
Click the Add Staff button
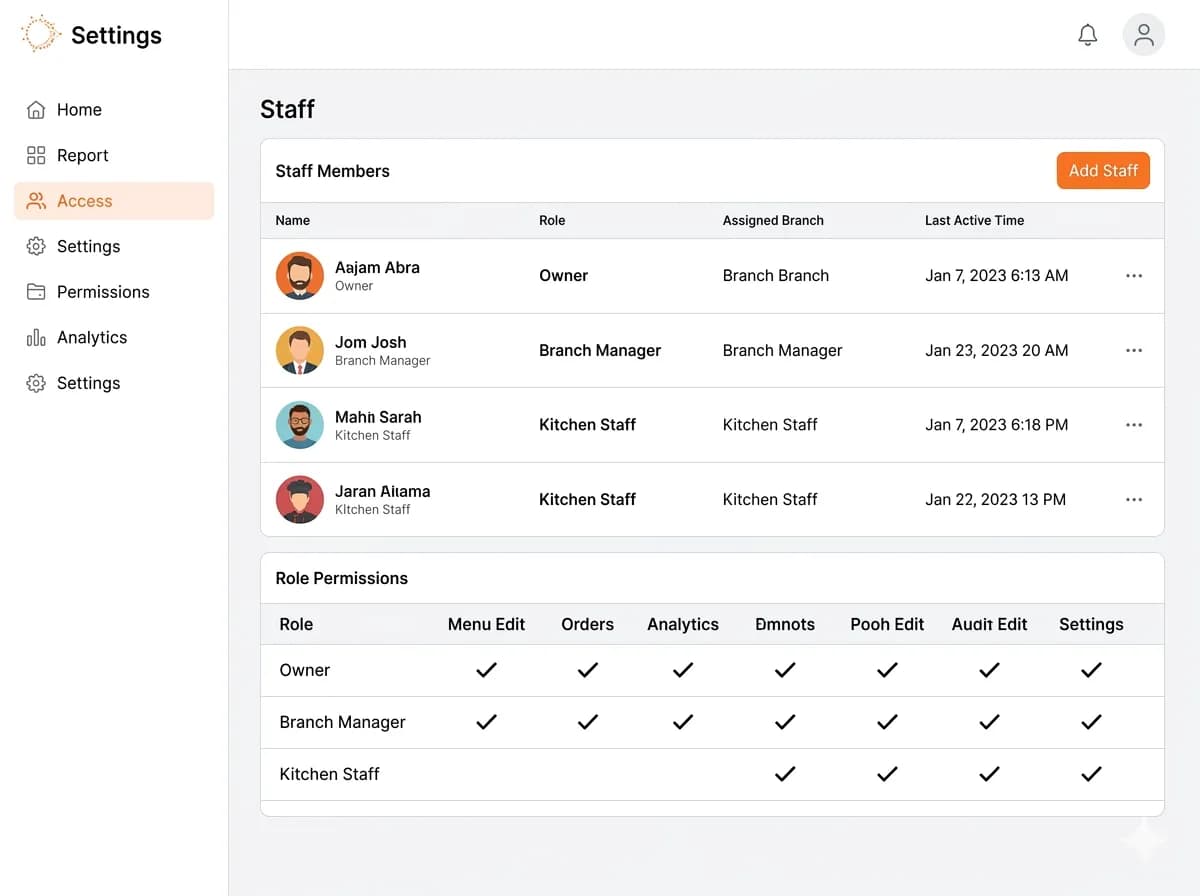click(1103, 171)
